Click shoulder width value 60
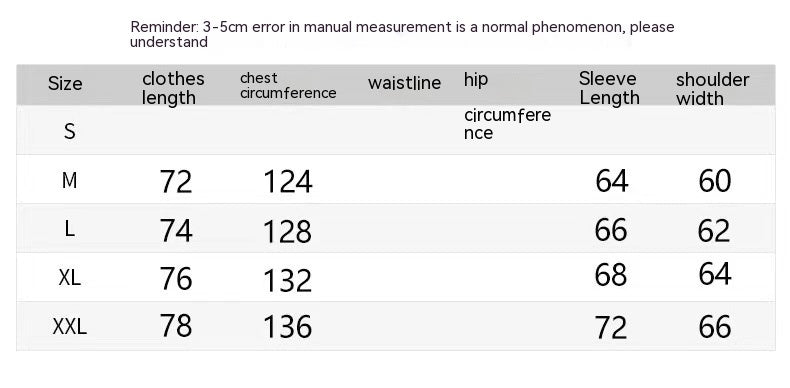 714,180
